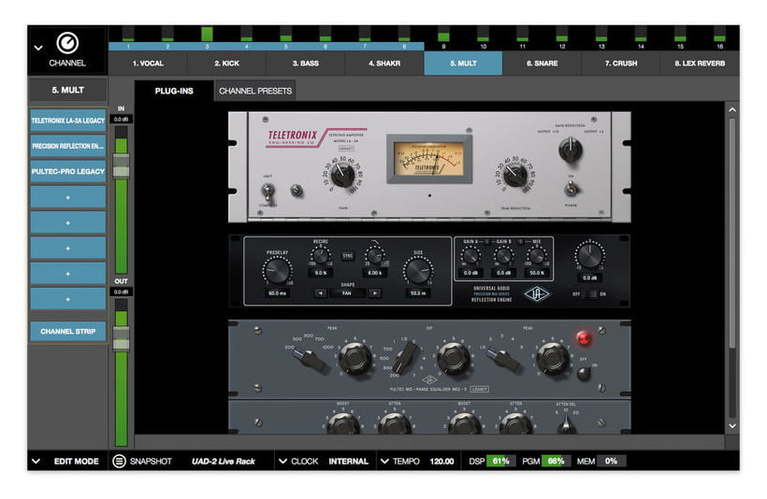Select the 3. BASS channel tab
The width and height of the screenshot is (767, 499).
306,63
